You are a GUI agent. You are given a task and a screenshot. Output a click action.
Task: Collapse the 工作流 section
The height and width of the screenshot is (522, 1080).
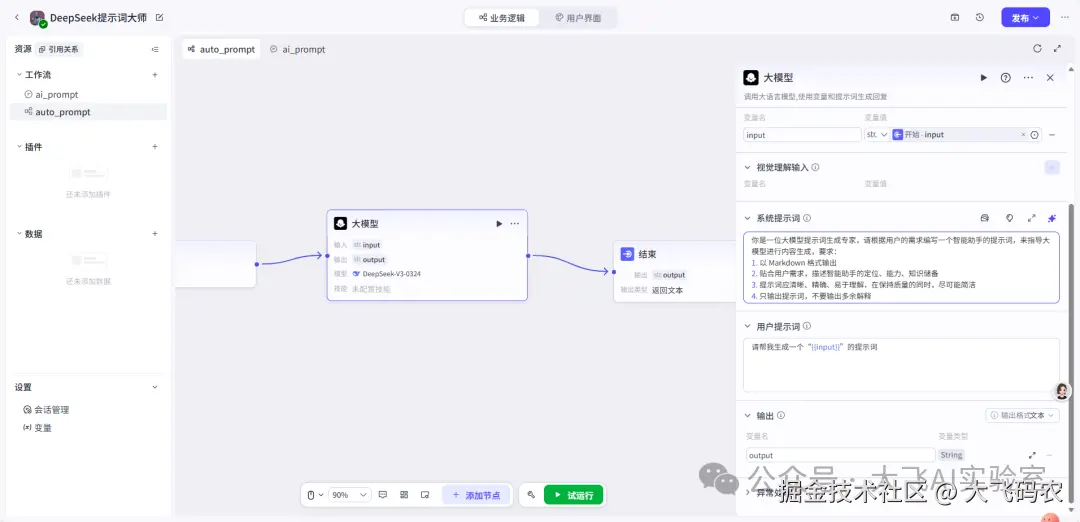coord(19,74)
